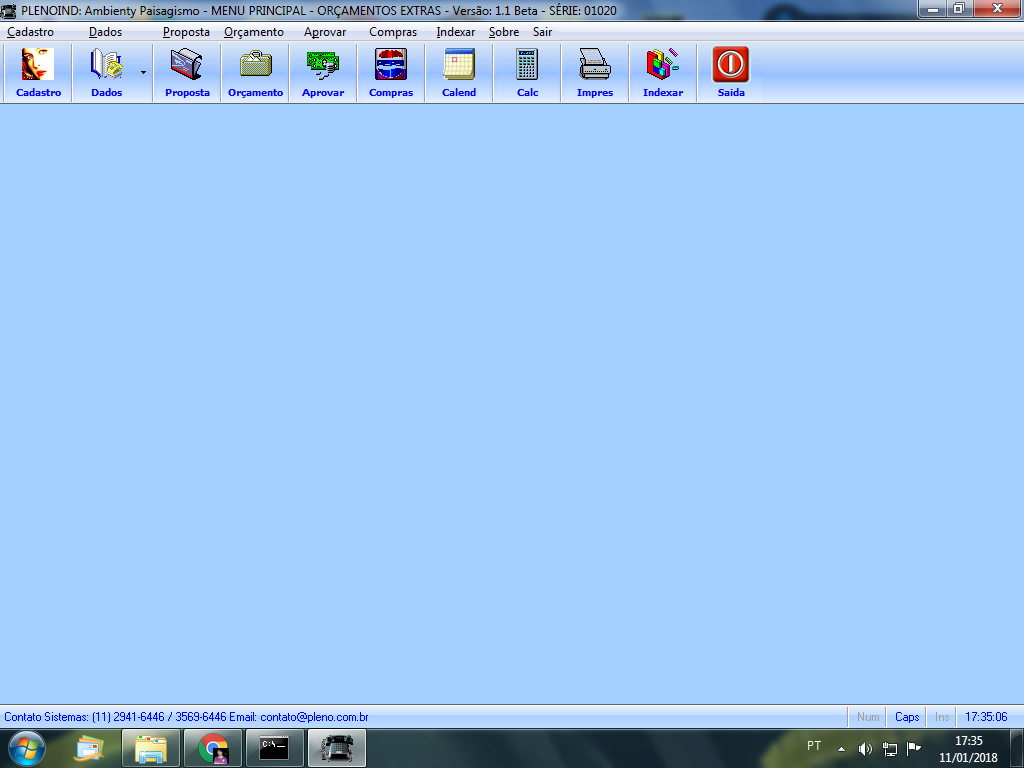Click the 17:35:06 status bar clock

tap(985, 717)
